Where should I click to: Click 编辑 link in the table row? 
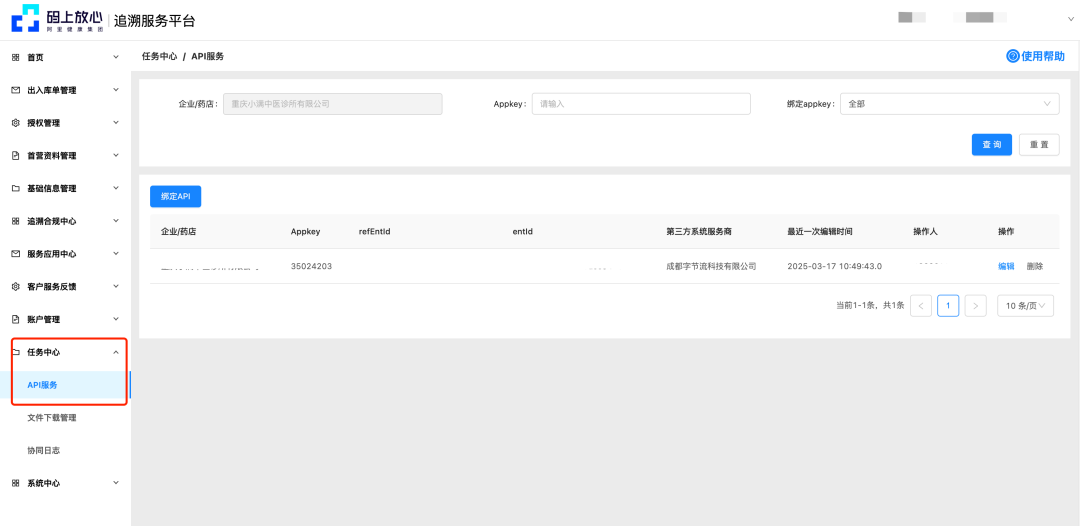tap(1006, 266)
